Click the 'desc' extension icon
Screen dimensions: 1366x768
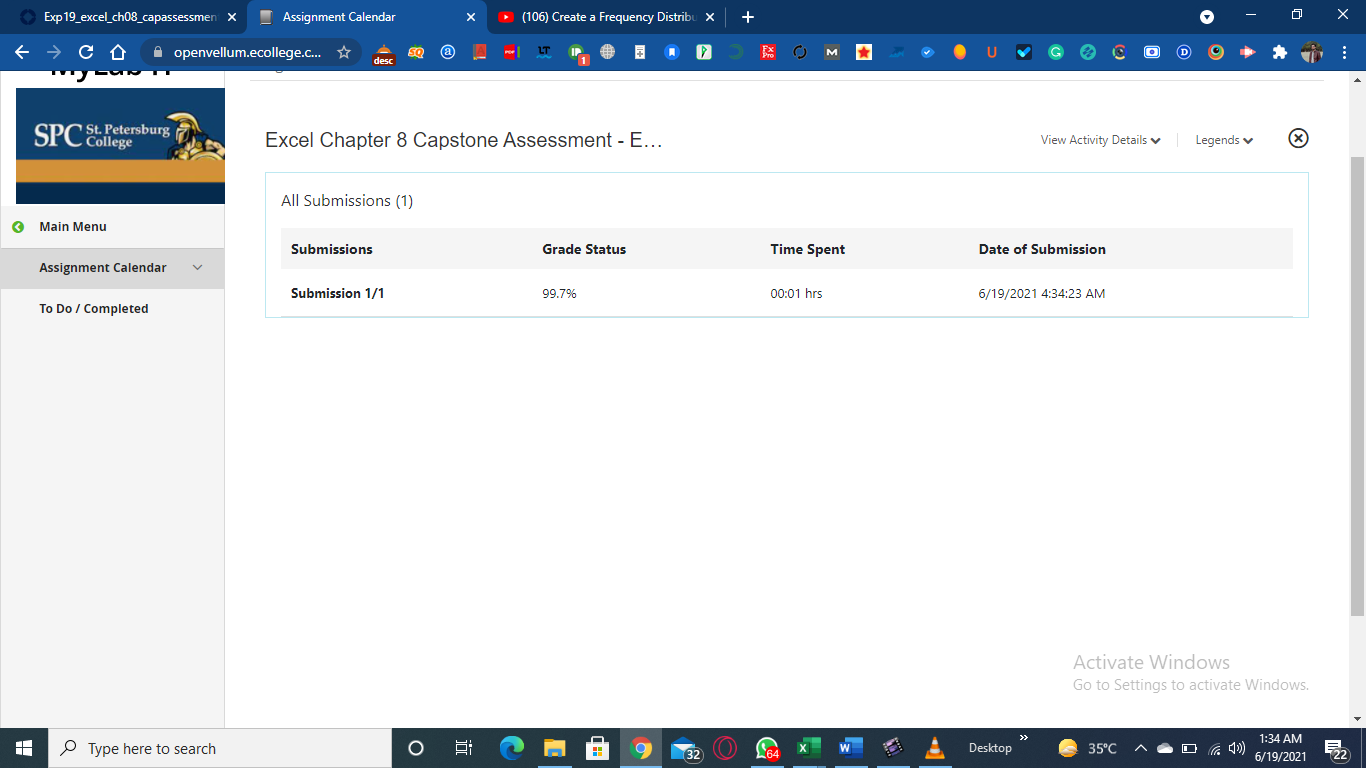coord(383,53)
